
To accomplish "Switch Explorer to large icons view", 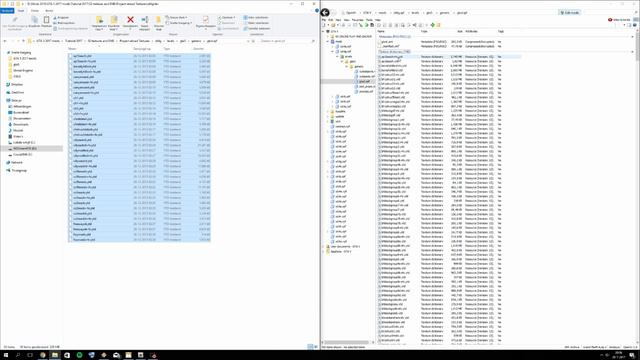I will tap(316, 347).
